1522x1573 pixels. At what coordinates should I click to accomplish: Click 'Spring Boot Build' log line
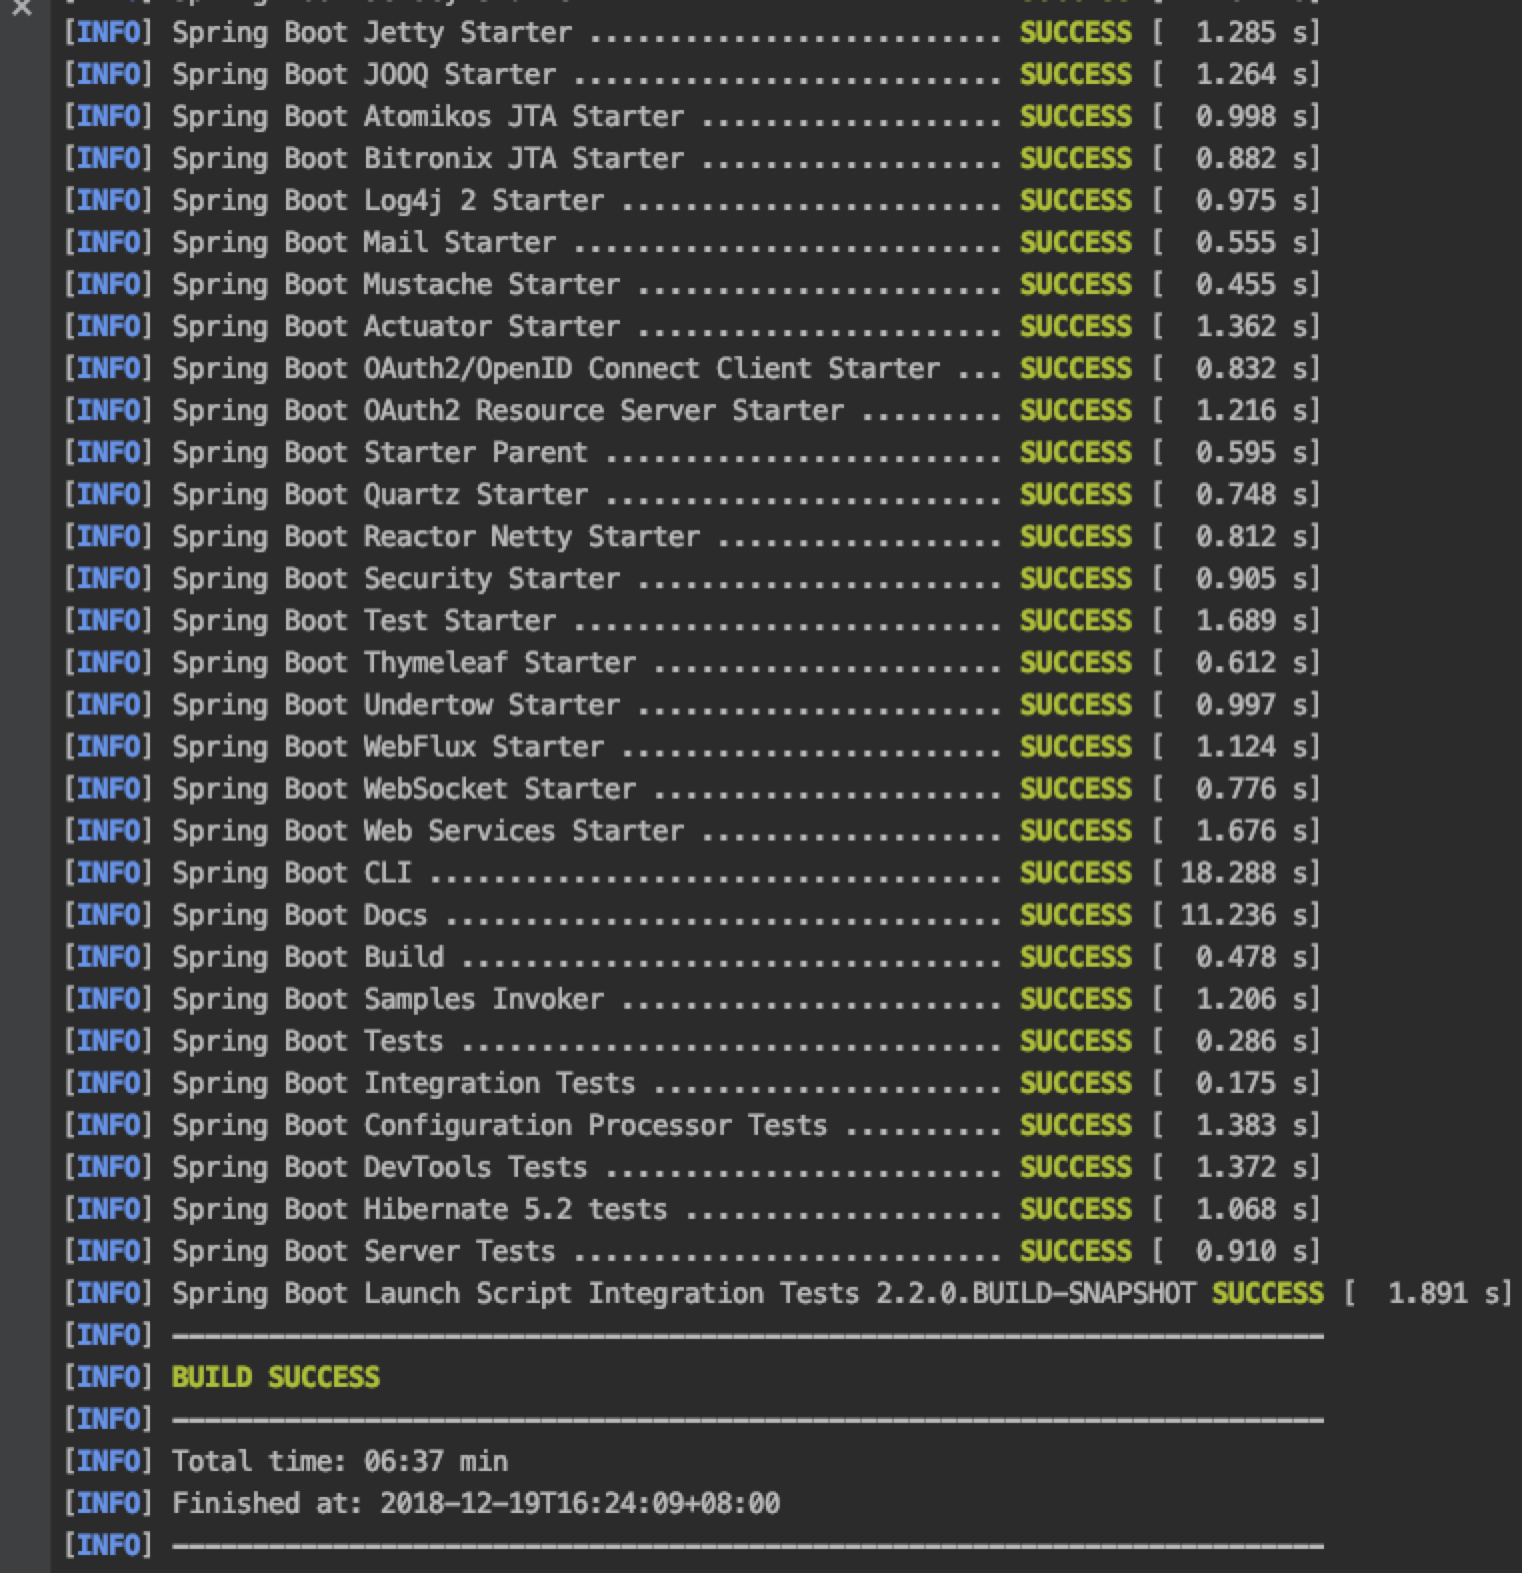pos(691,957)
